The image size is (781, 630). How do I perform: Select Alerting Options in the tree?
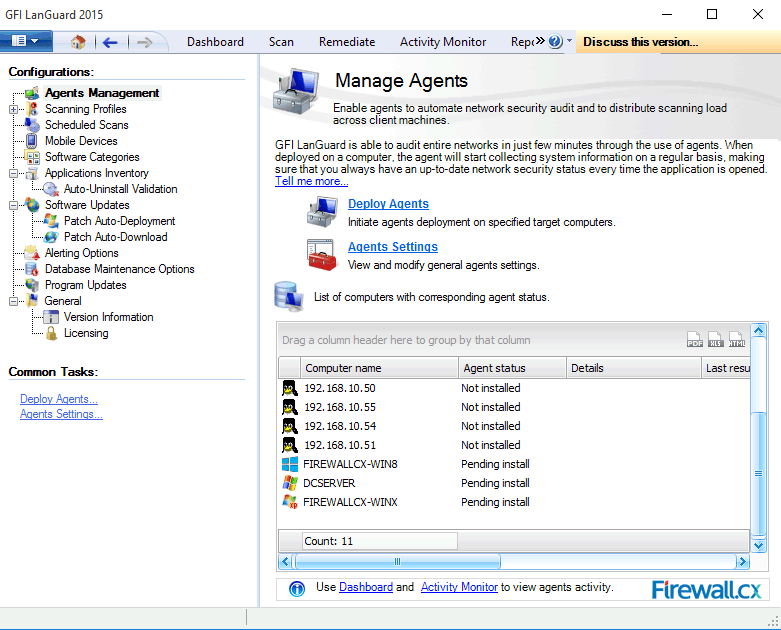(82, 253)
